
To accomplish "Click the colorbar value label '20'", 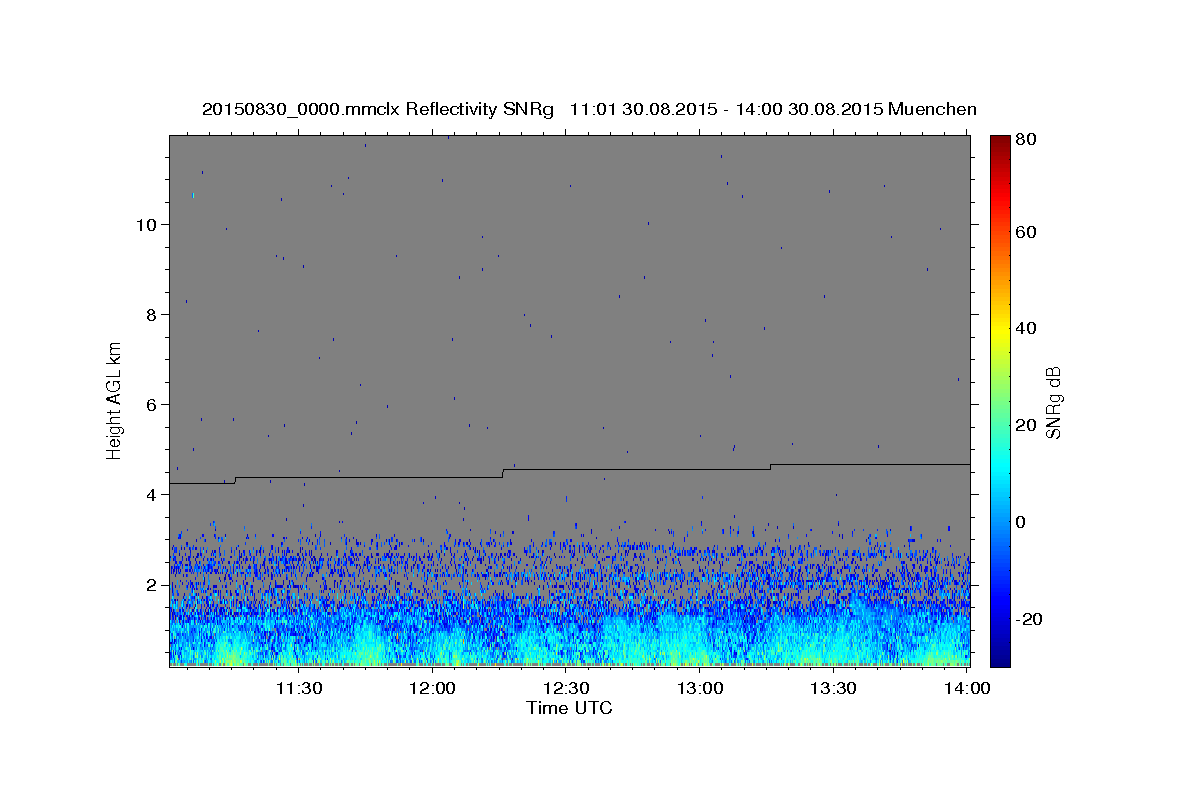I will [x=1025, y=425].
